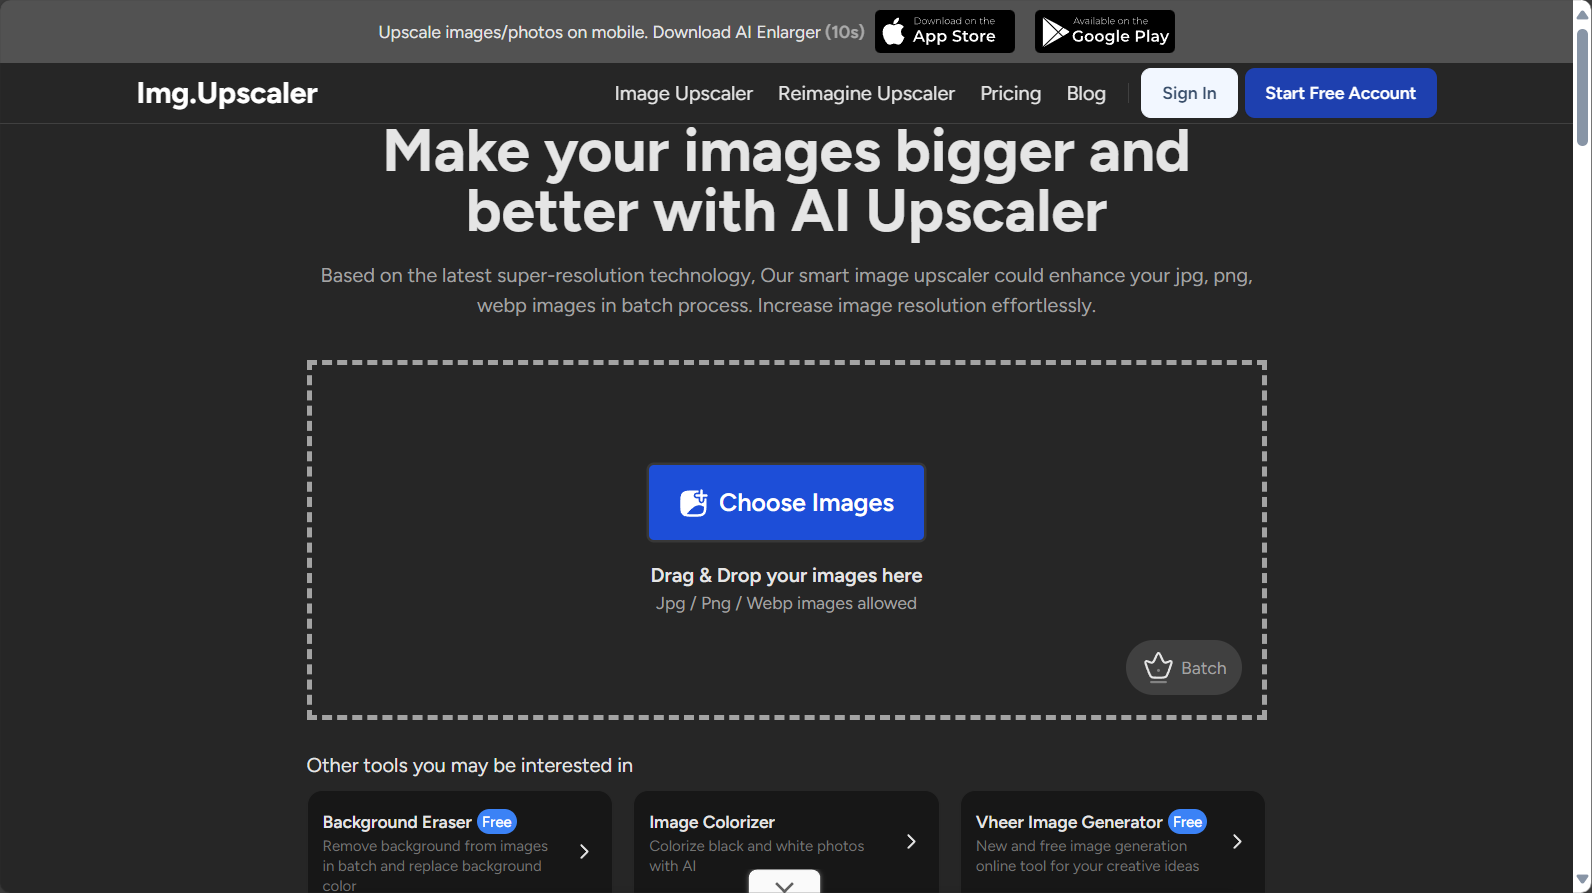This screenshot has height=893, width=1592.
Task: Click the Apple logo on App Store badge
Action: [x=894, y=32]
